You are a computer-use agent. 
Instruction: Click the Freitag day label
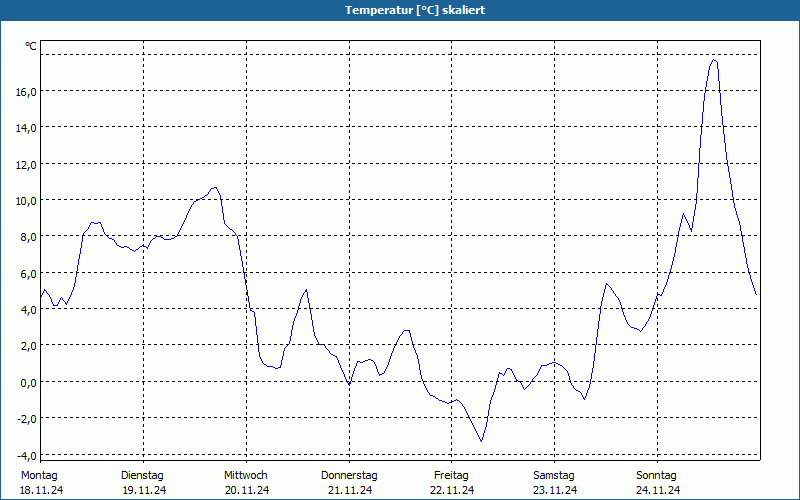click(x=451, y=476)
